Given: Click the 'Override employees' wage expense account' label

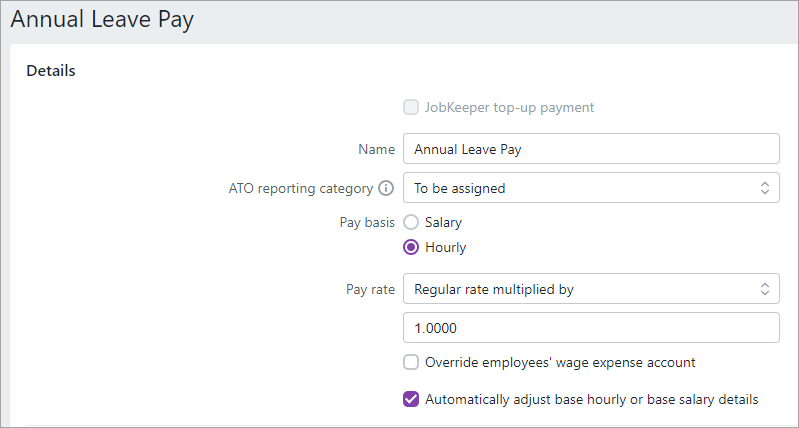Looking at the screenshot, I should click(x=560, y=362).
